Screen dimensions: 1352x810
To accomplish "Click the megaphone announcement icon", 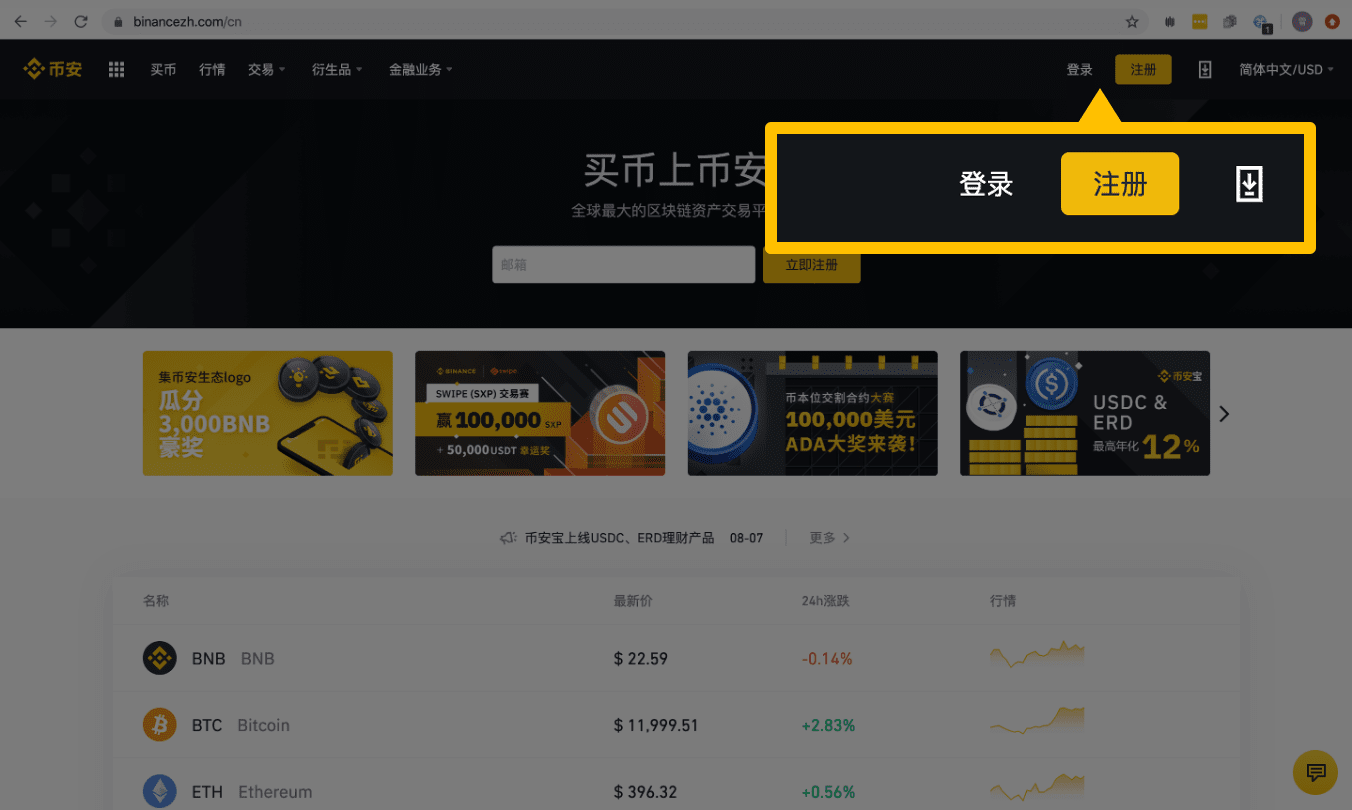I will [508, 538].
